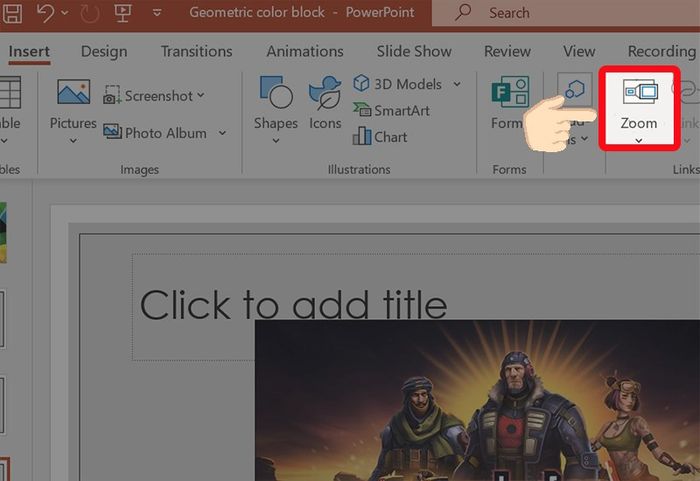The height and width of the screenshot is (481, 700).
Task: Insert a Chart from the ribbon
Action: pos(380,136)
